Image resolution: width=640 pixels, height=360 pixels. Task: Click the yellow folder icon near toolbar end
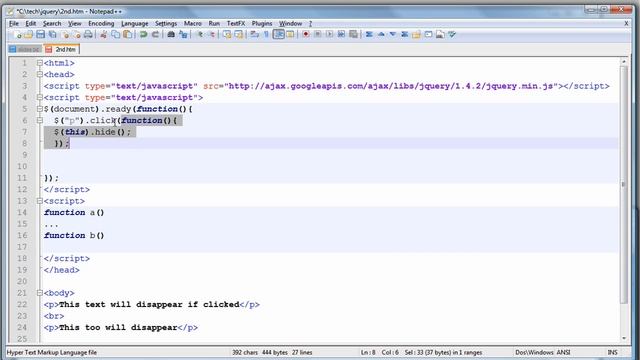tap(416, 35)
